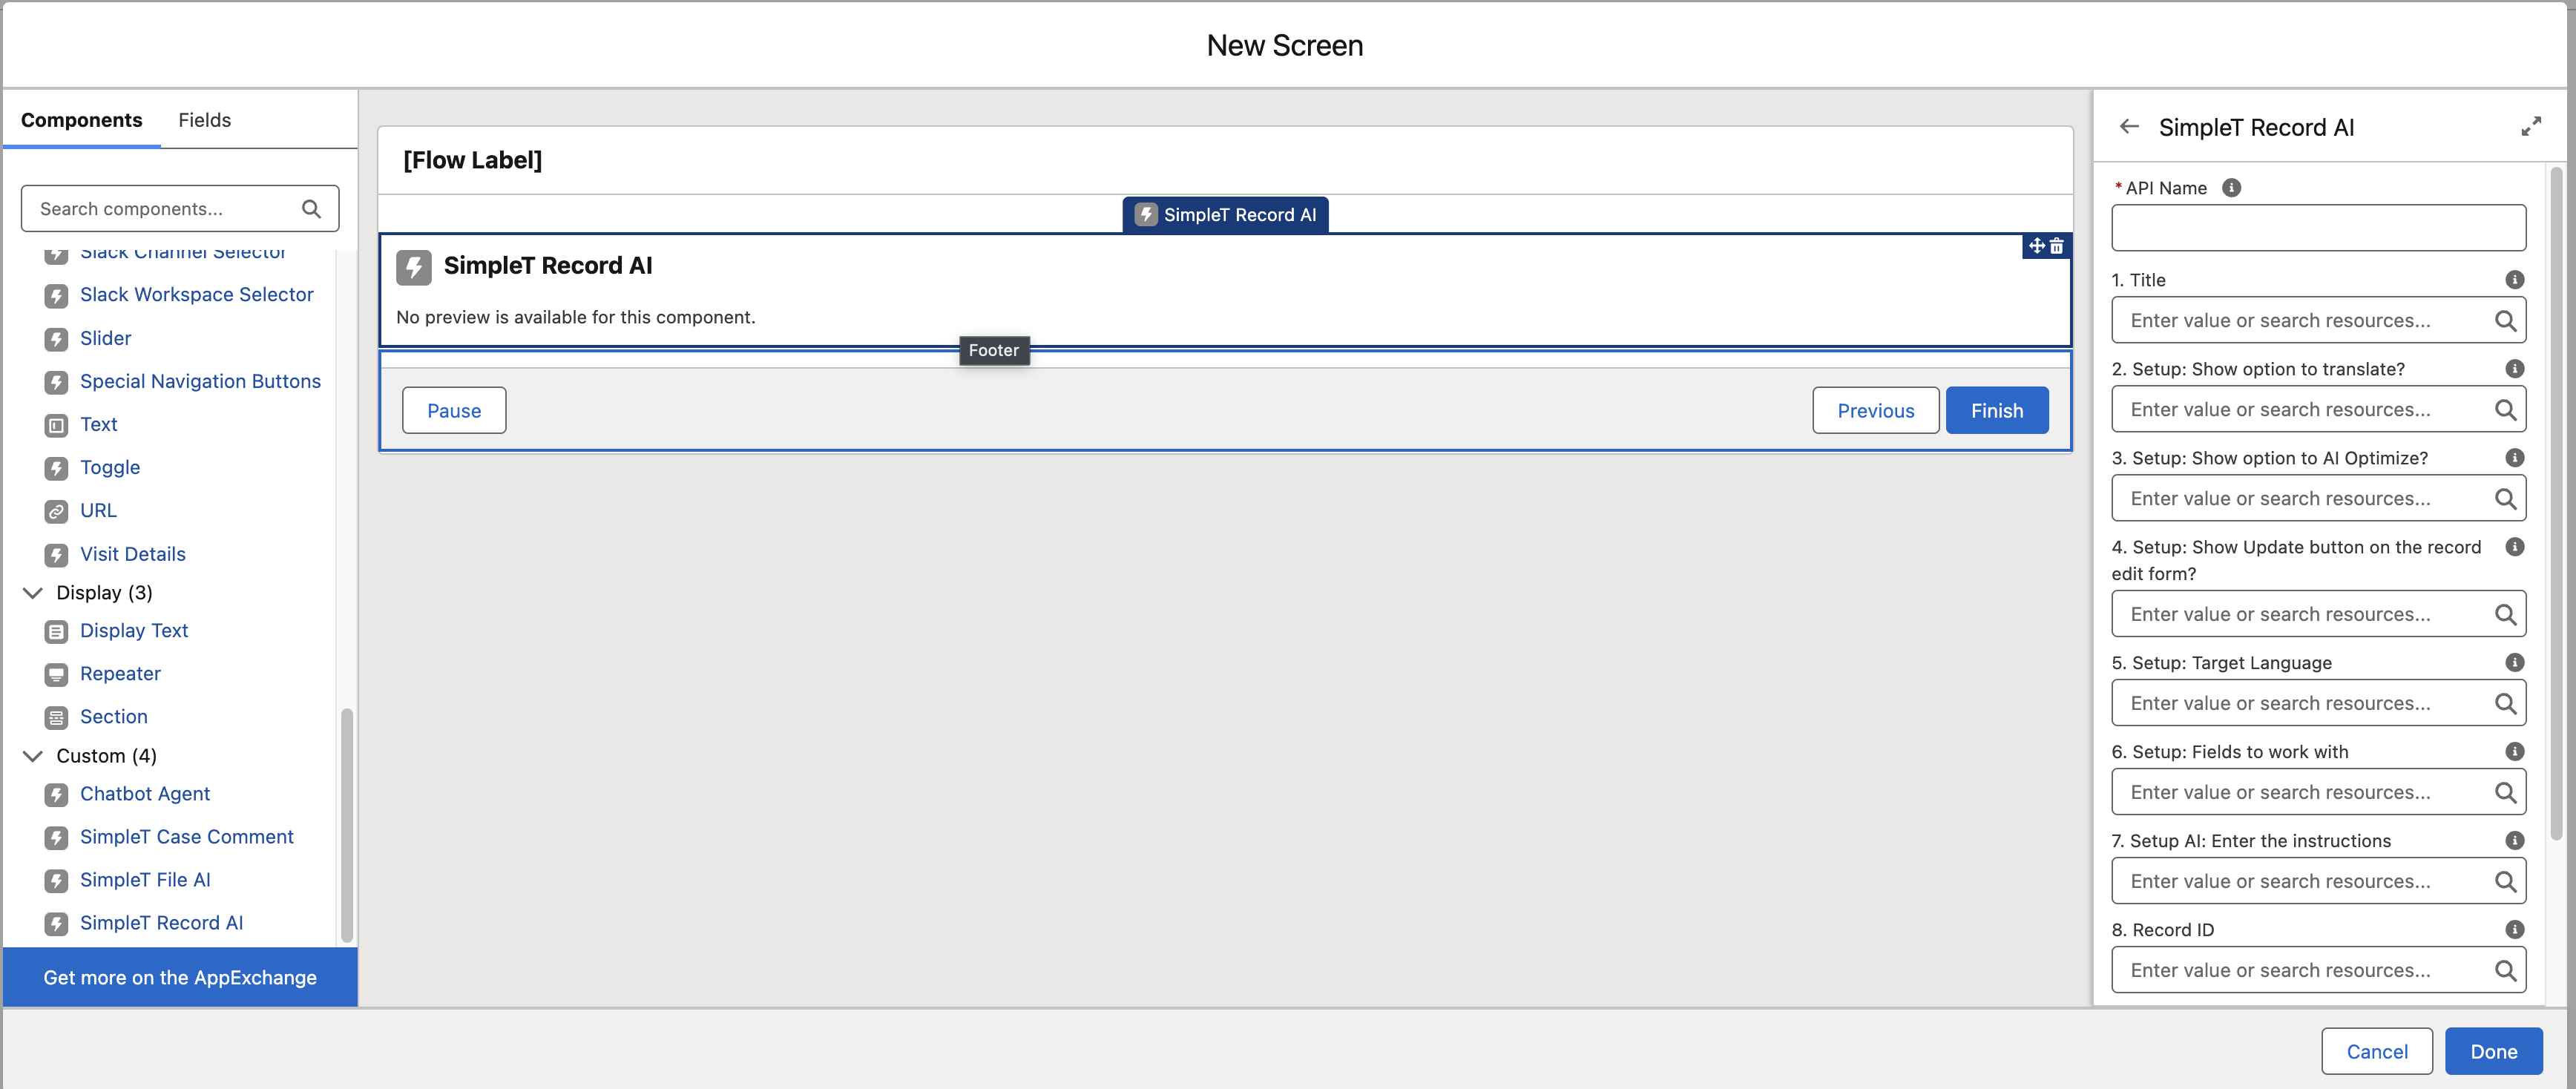Open Get more on the AppExchange
This screenshot has width=2576, height=1089.
pos(180,978)
